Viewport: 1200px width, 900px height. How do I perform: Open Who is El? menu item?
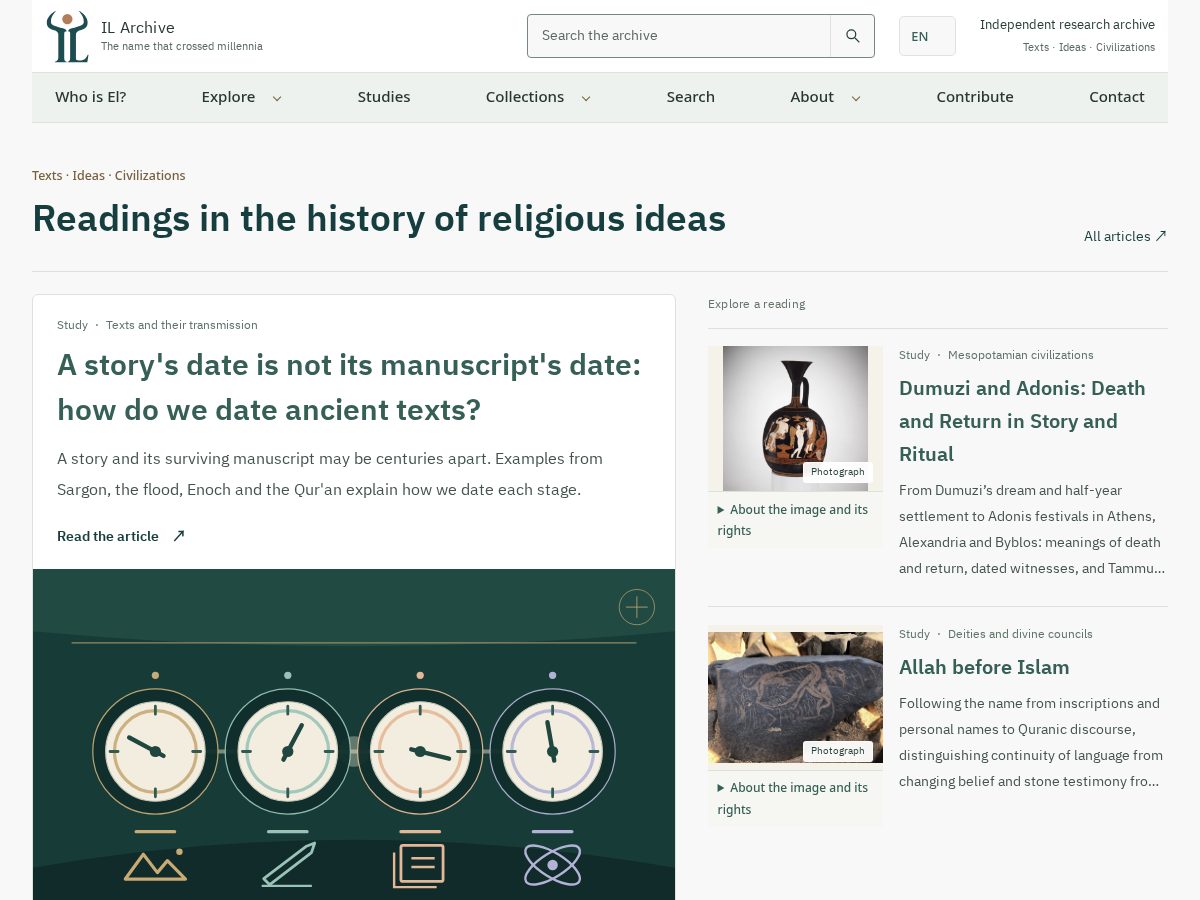point(91,97)
